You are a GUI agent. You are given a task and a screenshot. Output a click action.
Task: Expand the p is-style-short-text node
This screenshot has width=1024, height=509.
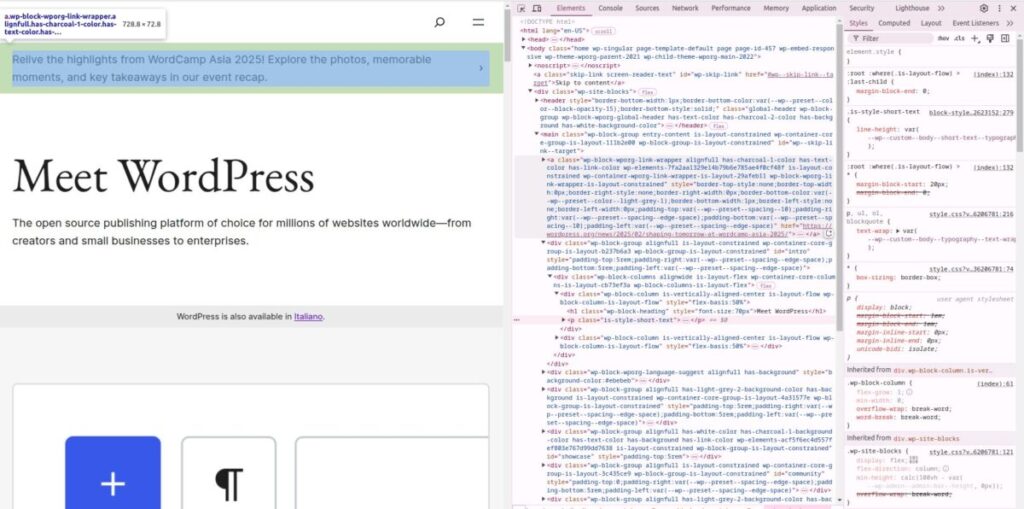tap(564, 320)
